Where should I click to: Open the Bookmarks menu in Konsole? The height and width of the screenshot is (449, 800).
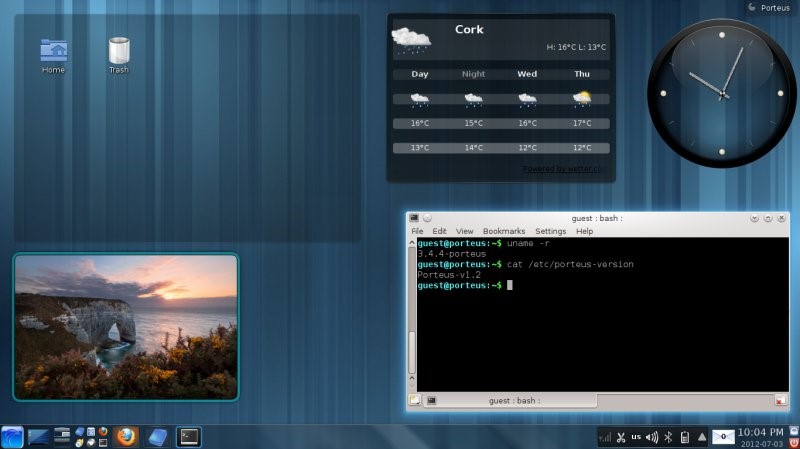tap(503, 231)
